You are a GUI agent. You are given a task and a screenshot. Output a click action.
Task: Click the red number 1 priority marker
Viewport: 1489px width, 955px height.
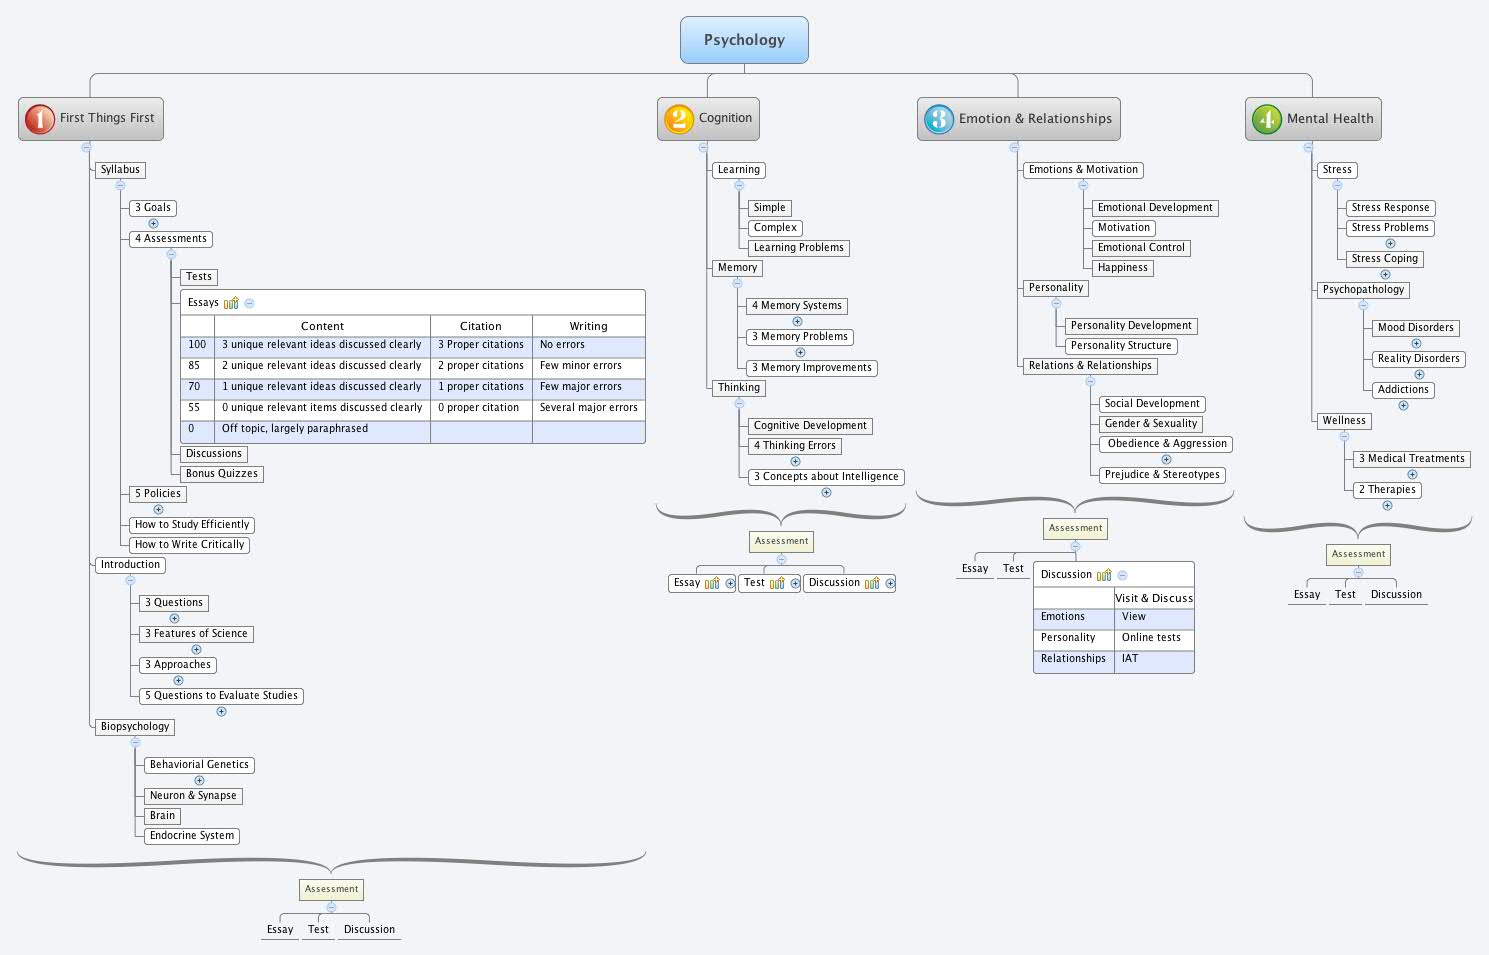coord(39,119)
